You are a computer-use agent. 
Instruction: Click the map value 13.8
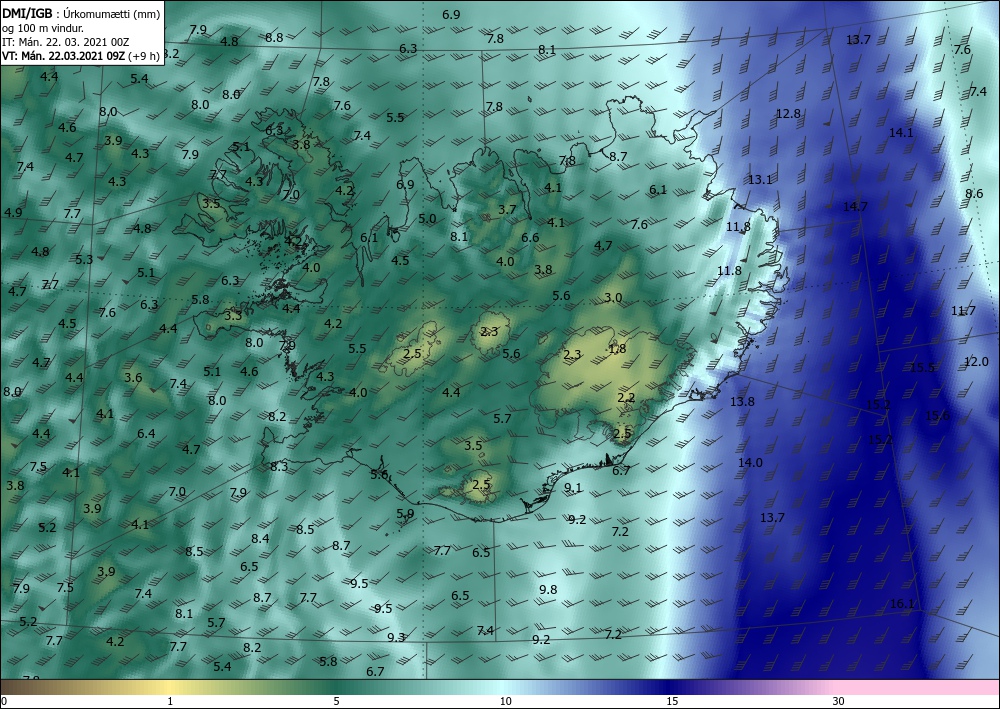tap(742, 402)
